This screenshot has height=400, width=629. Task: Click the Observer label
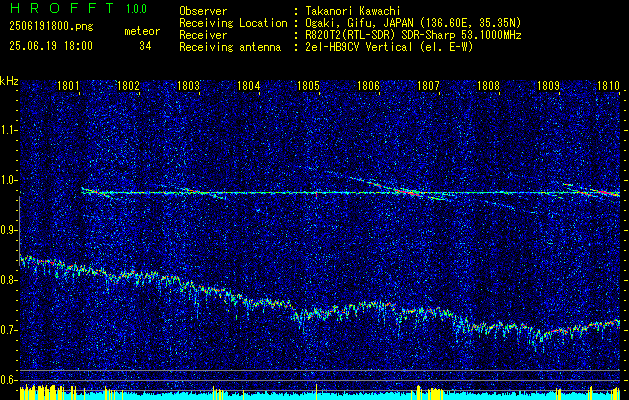pos(203,11)
